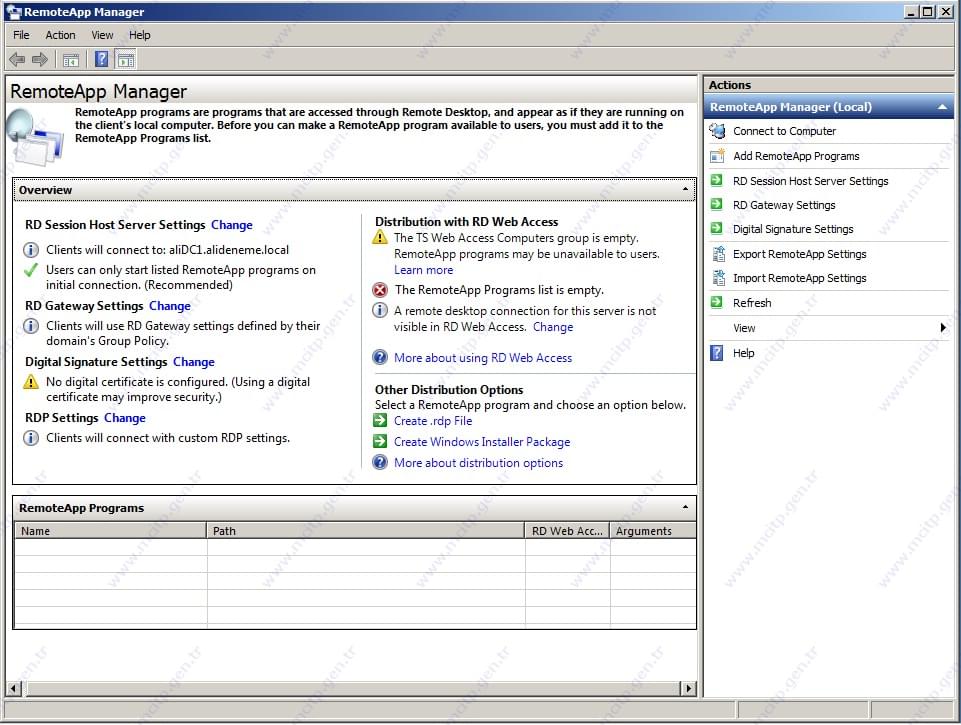
Task: Click the Path column header
Action: tap(366, 531)
